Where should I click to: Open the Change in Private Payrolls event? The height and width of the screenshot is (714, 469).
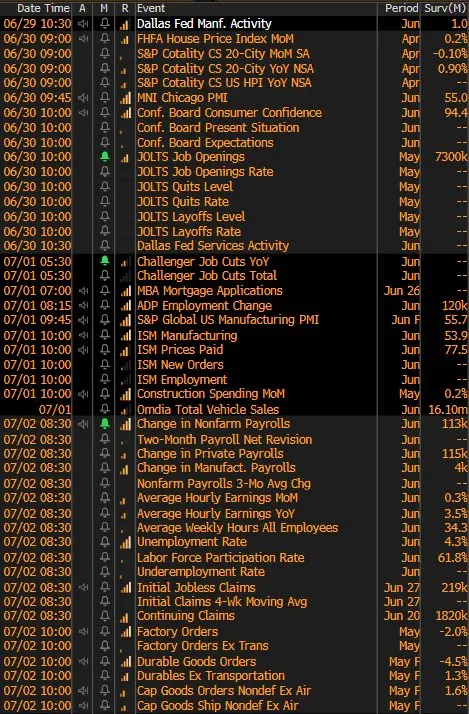(210, 454)
